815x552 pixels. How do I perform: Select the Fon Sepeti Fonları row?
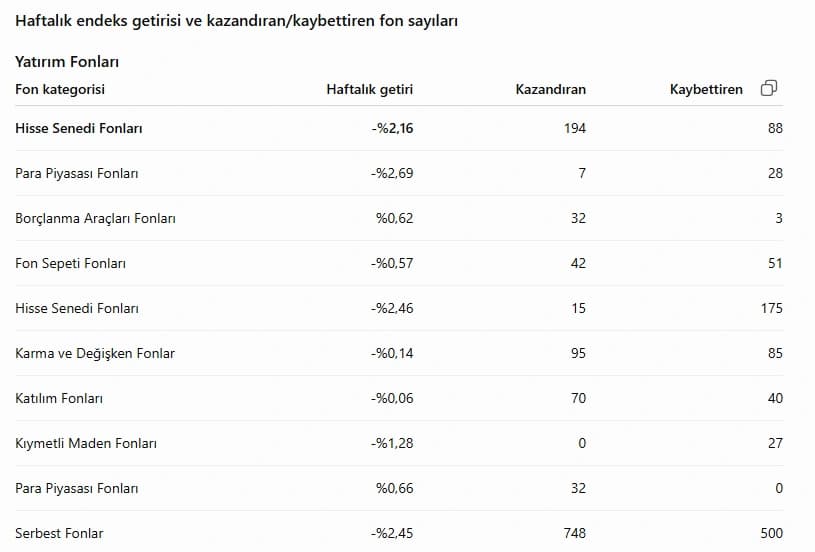pyautogui.click(x=399, y=264)
